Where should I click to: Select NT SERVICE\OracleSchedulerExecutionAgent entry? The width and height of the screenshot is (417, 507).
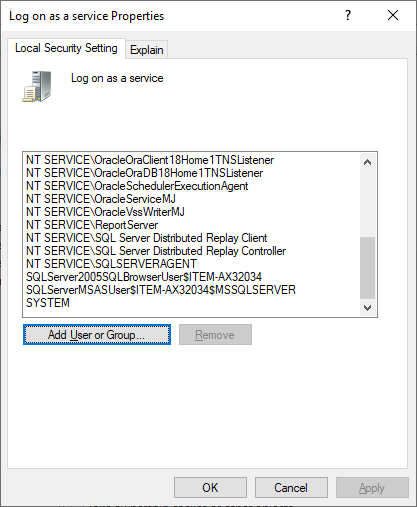pos(137,186)
